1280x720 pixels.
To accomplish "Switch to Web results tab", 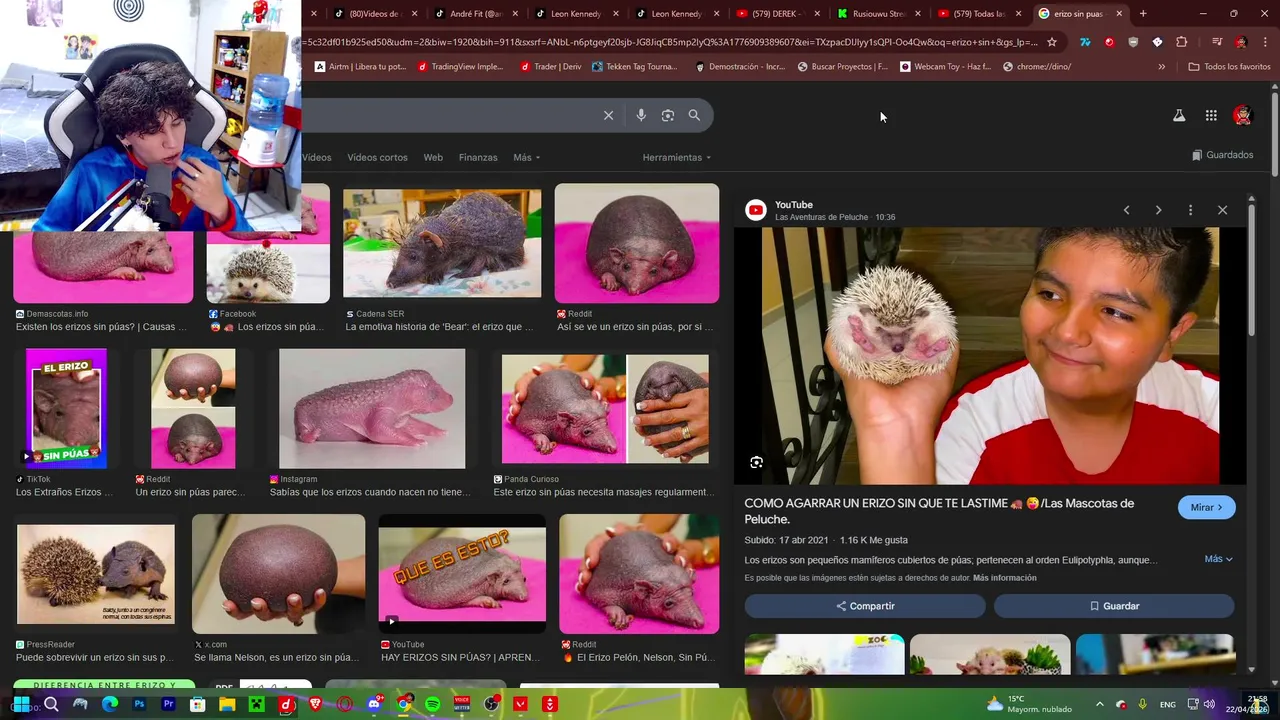I will 433,157.
